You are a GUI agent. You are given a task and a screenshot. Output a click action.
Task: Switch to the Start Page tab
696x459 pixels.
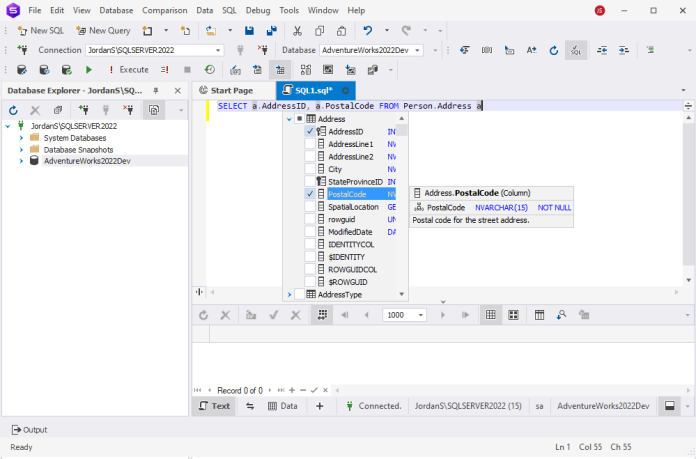231,90
